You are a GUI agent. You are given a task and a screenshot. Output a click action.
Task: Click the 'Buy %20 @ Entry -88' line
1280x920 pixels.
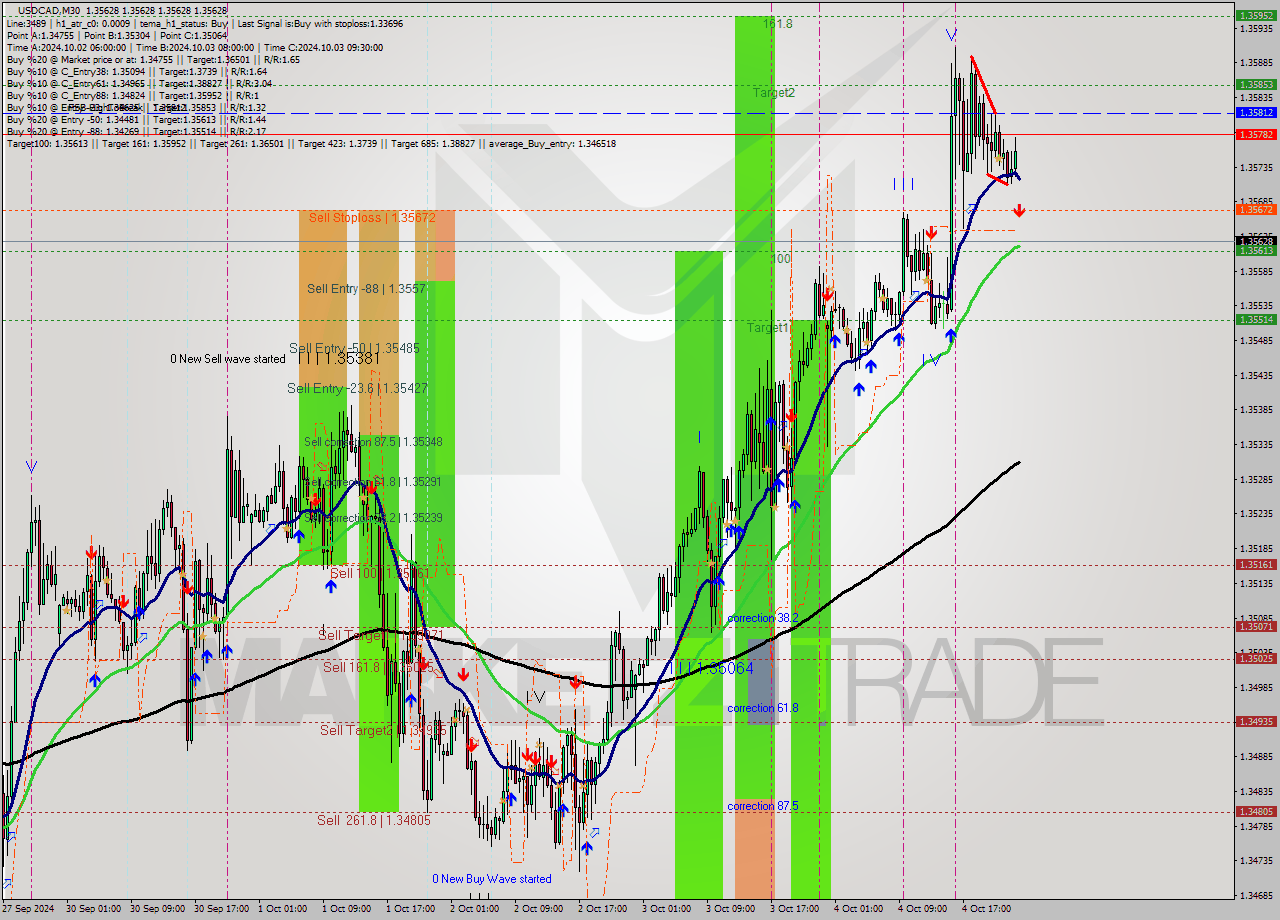pyautogui.click(x=135, y=131)
